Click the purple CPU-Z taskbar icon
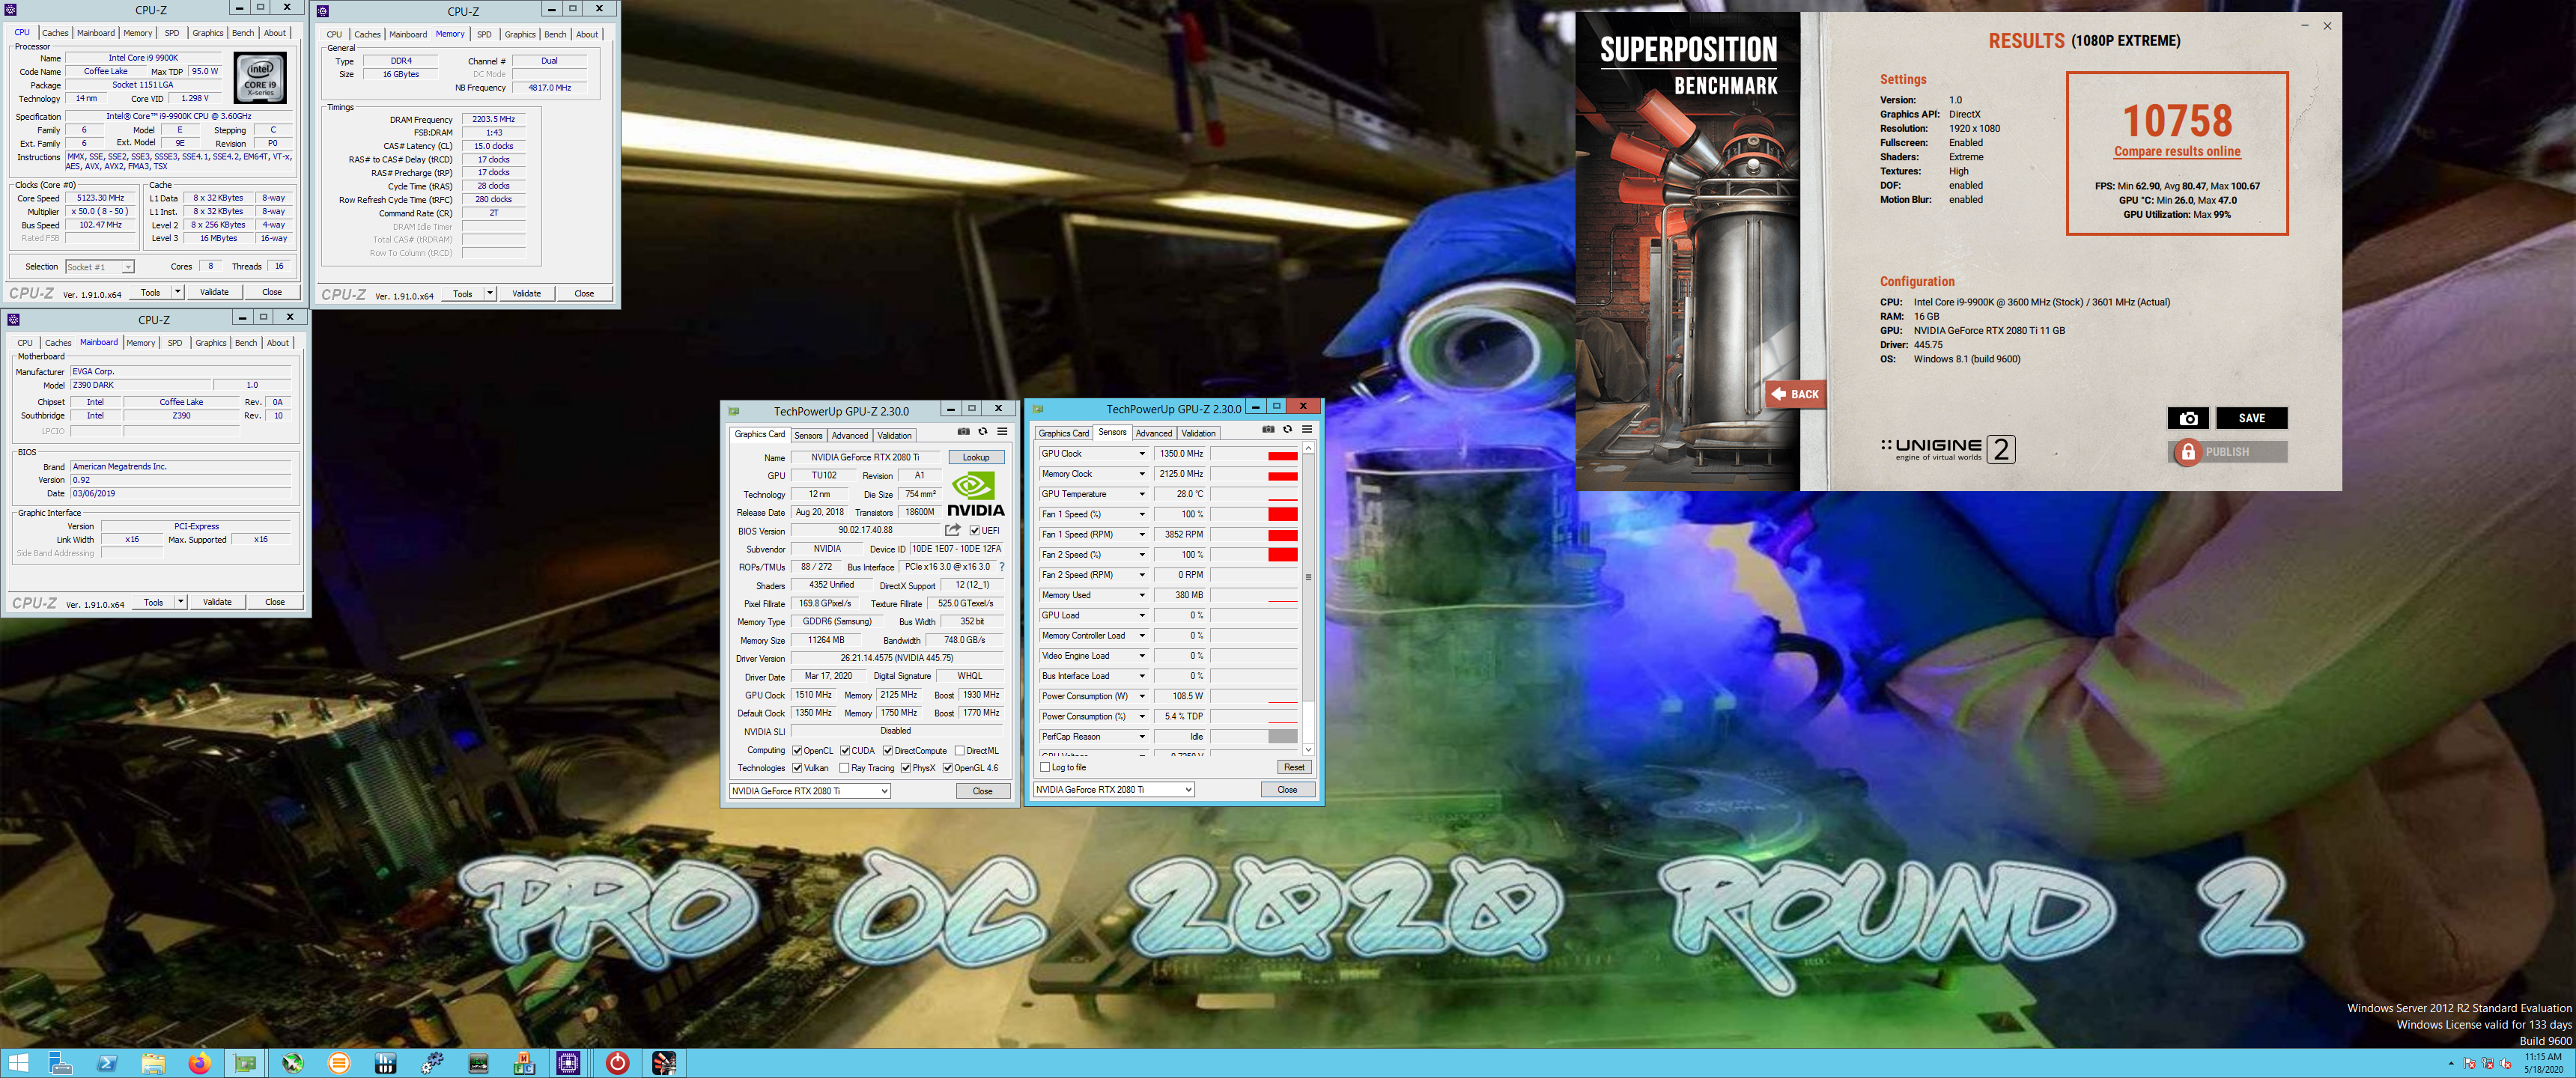Image resolution: width=2576 pixels, height=1078 pixels. [x=569, y=1063]
